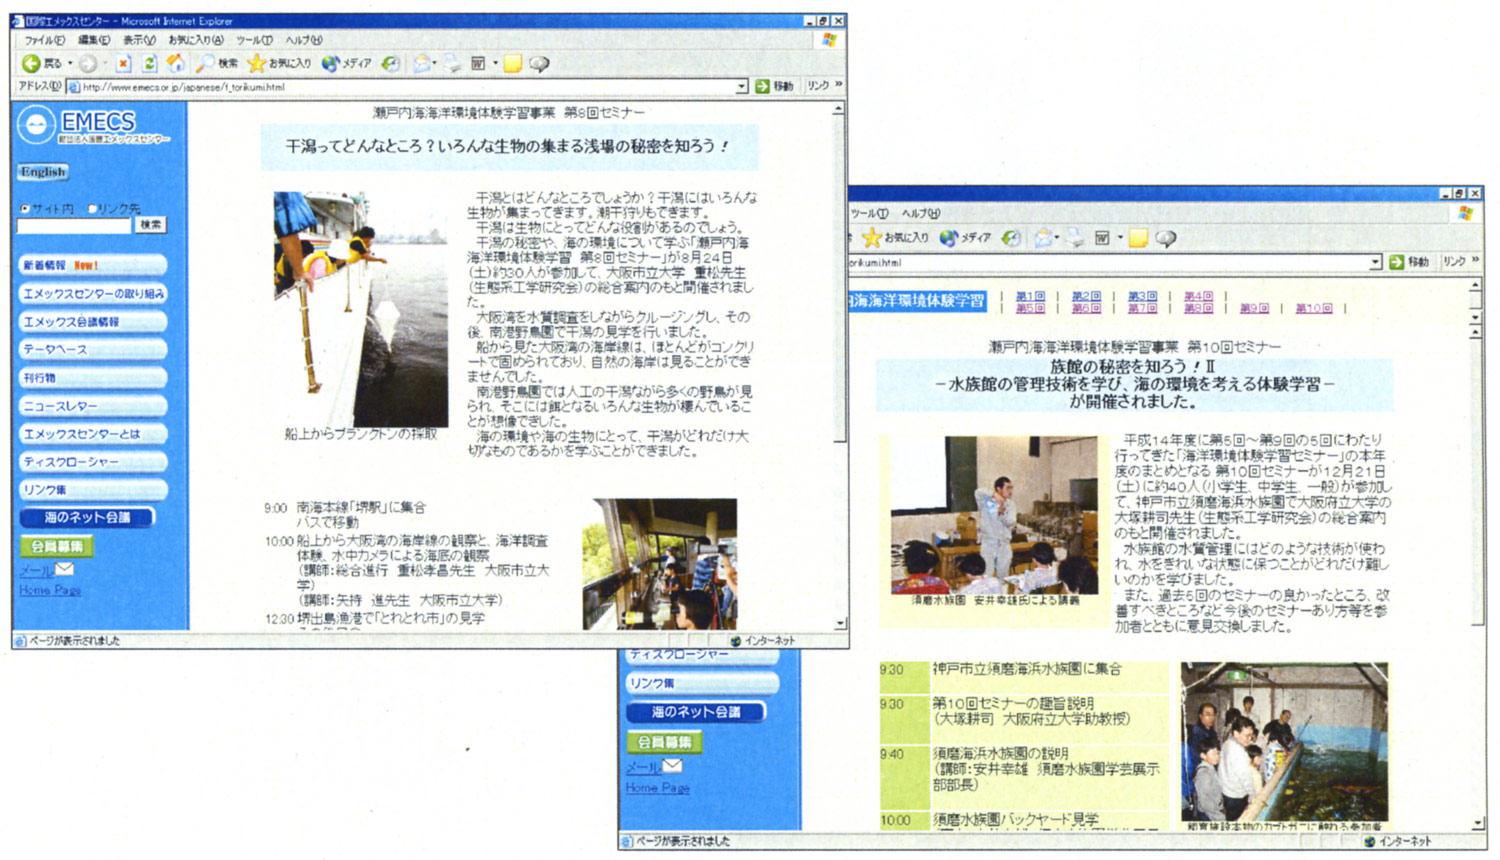Click the green 移動 Go arrow in the back window
Screen dimensions: 1500x860
[x=1396, y=262]
